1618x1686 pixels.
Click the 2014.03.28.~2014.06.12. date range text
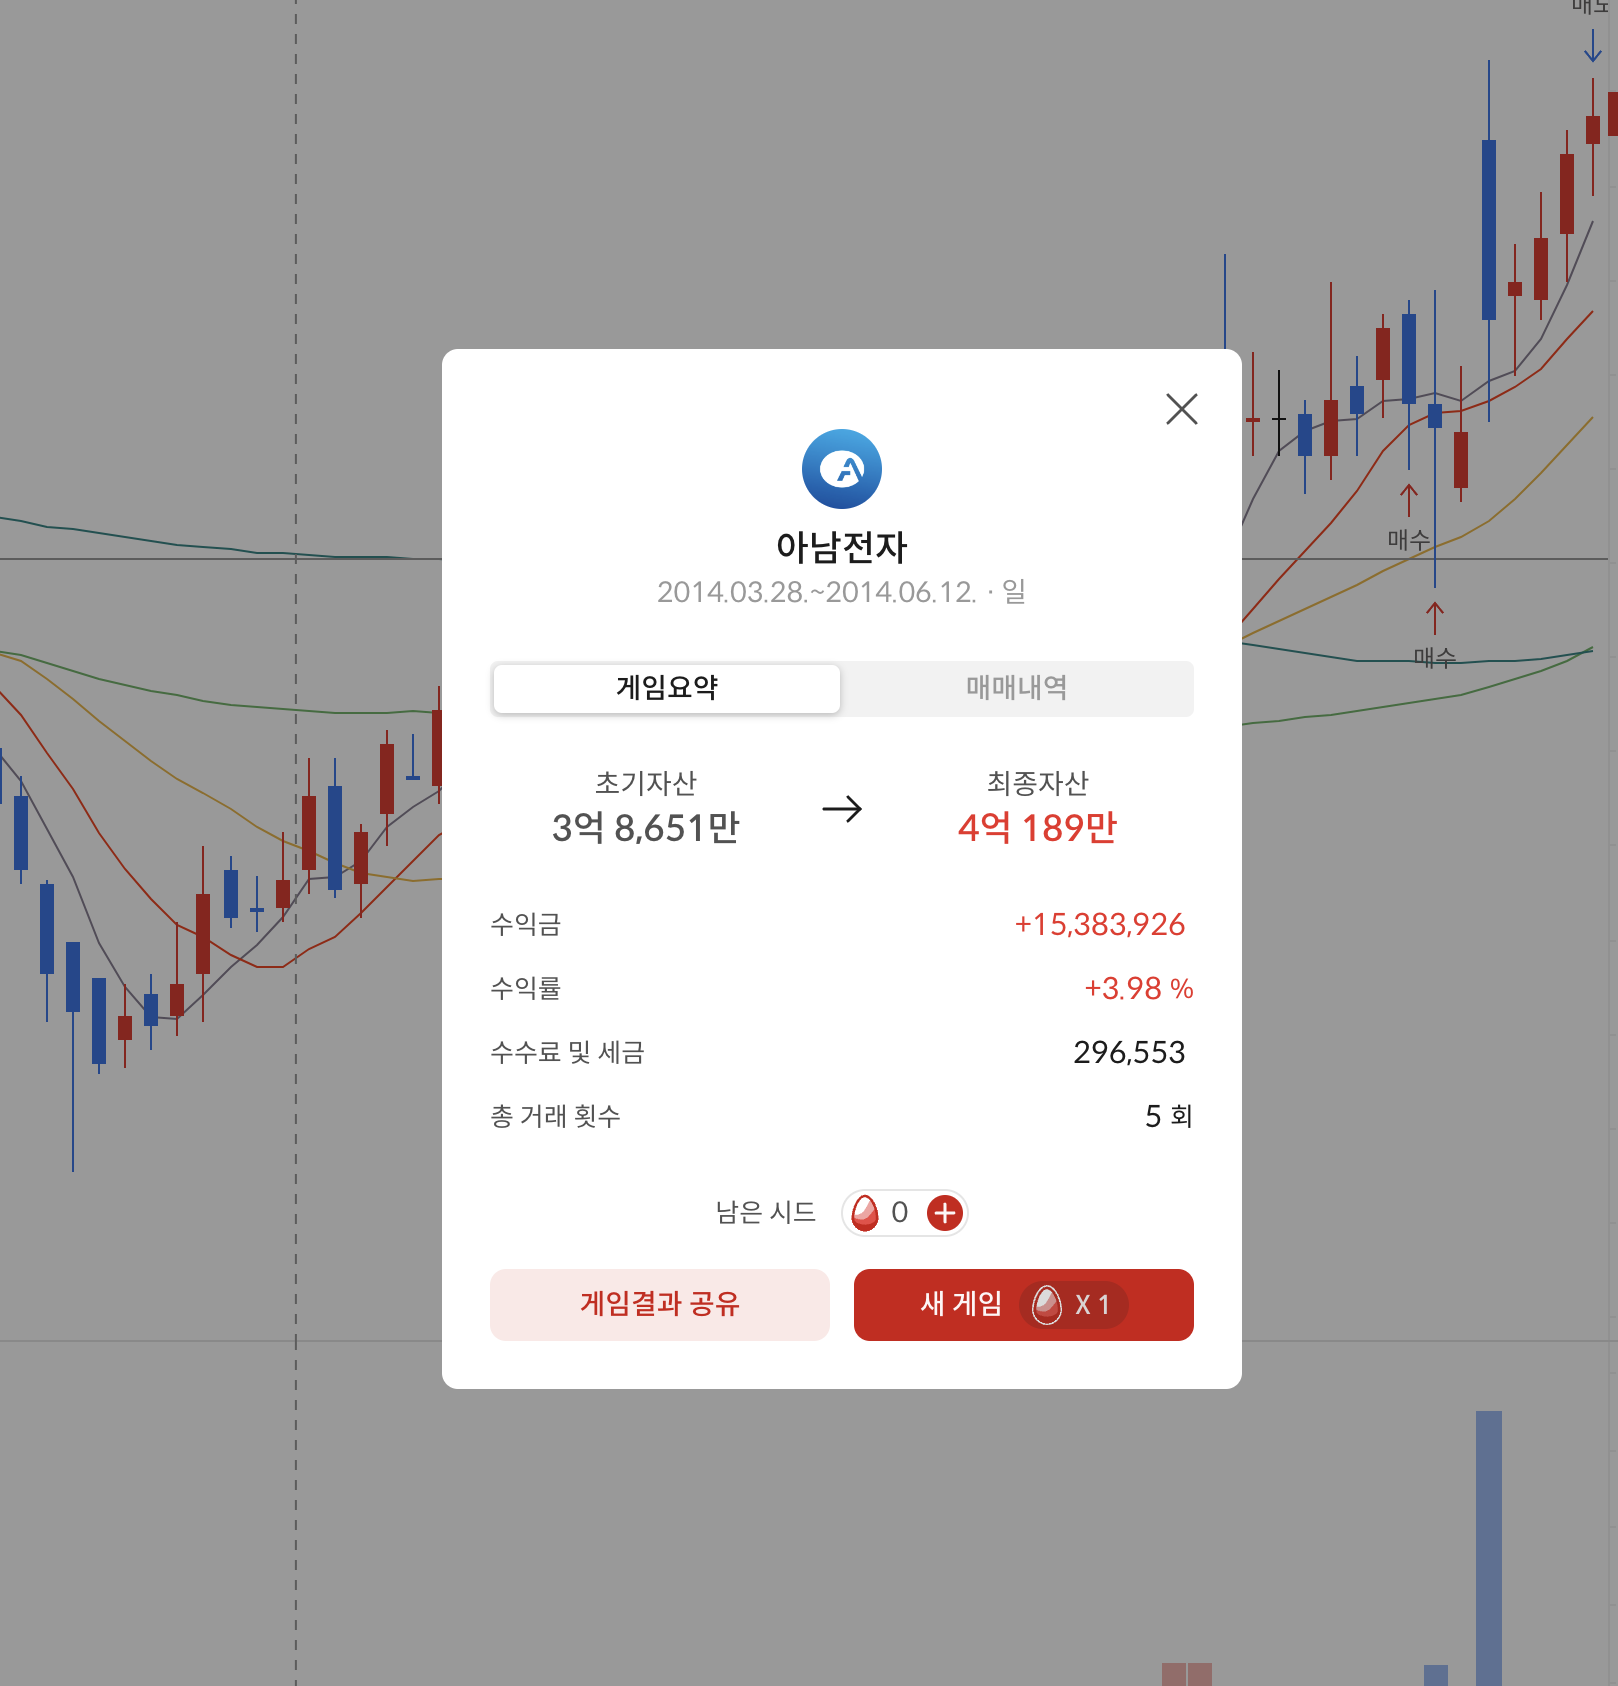click(x=816, y=592)
